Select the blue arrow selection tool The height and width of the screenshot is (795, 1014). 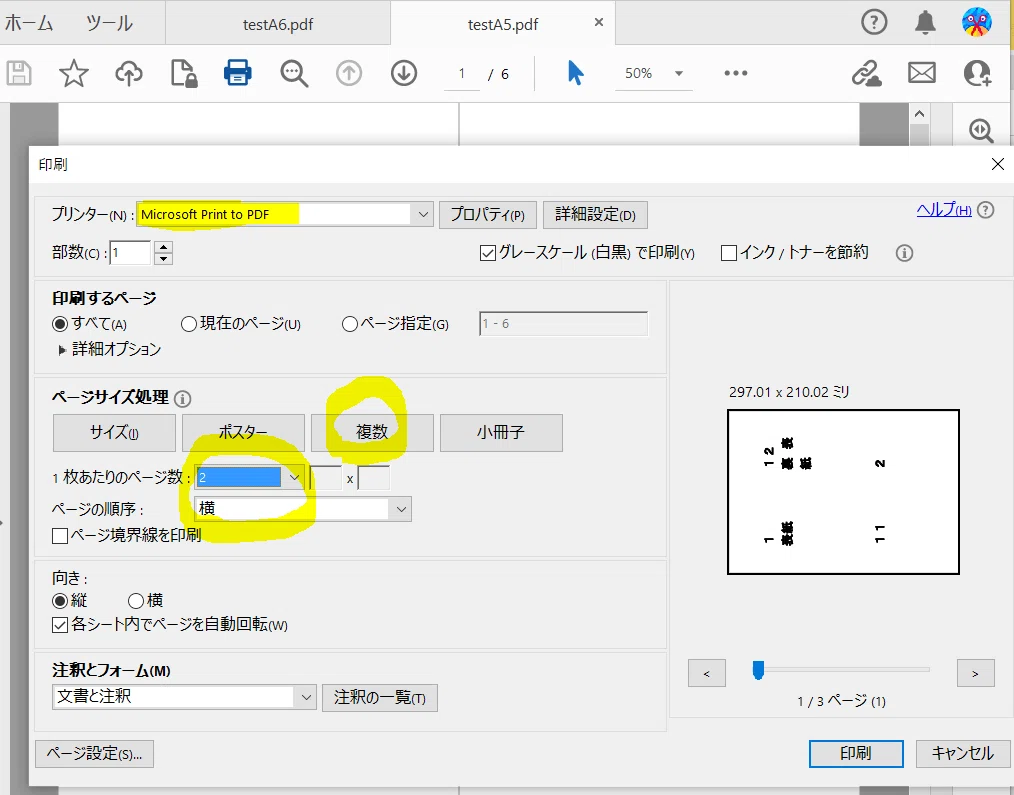coord(575,72)
